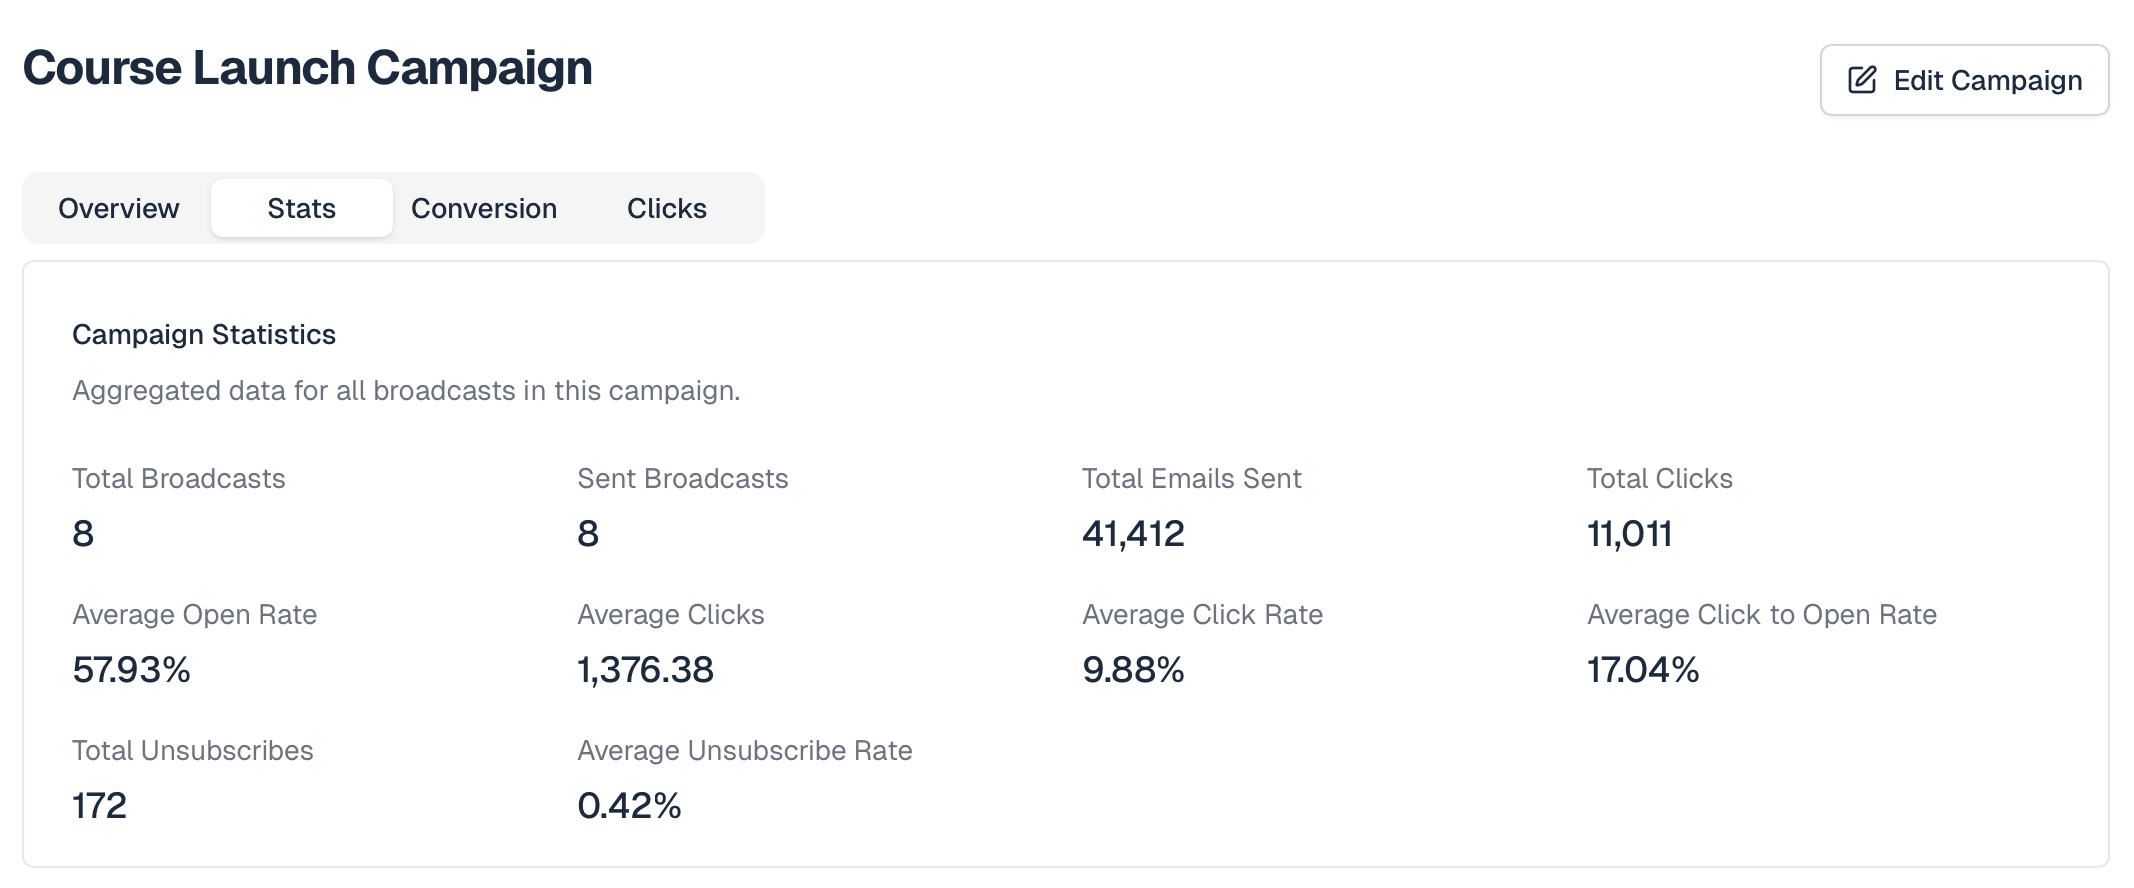
Task: Click the Average Unsubscribe Rate label
Action: pyautogui.click(x=744, y=750)
